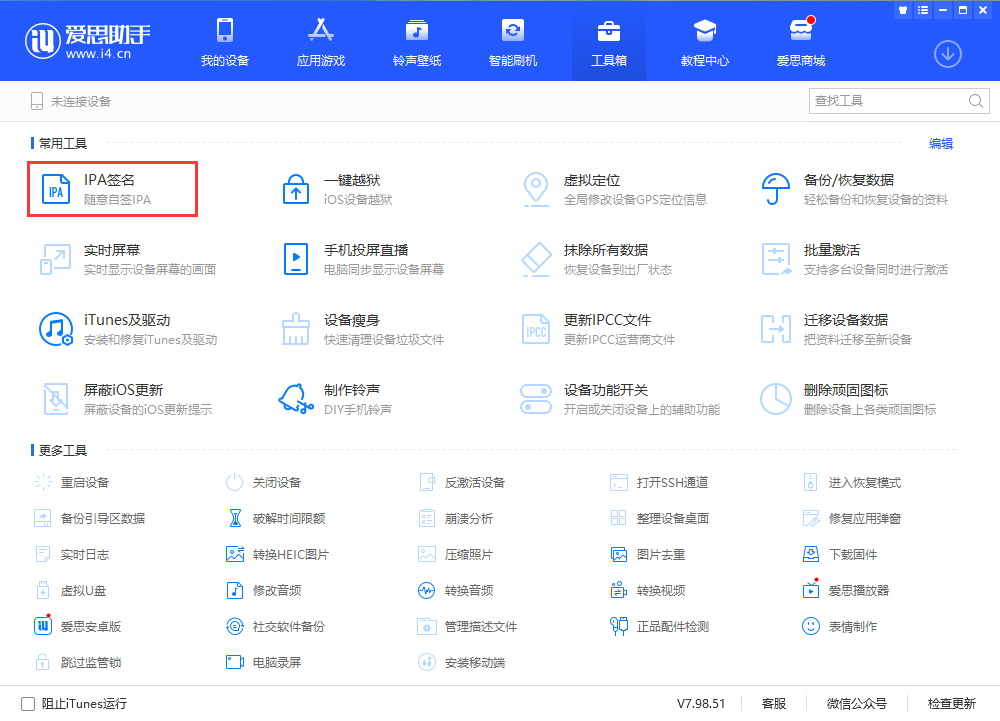Open 设备功能开关 switches icon
The image size is (1000, 721).
(536, 399)
